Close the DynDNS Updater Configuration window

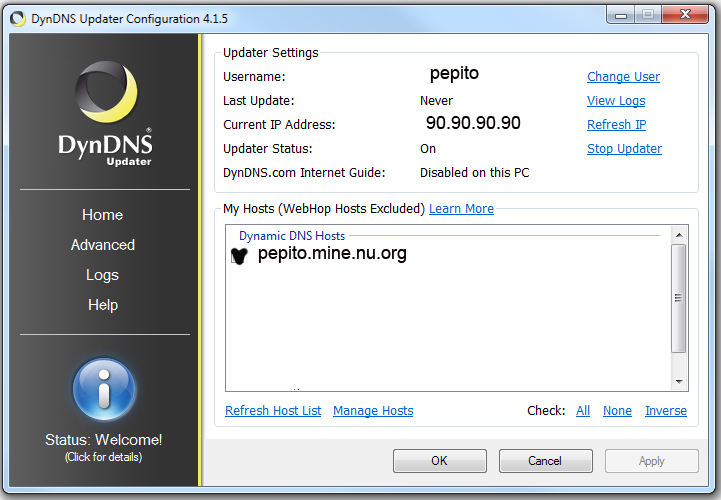click(685, 15)
